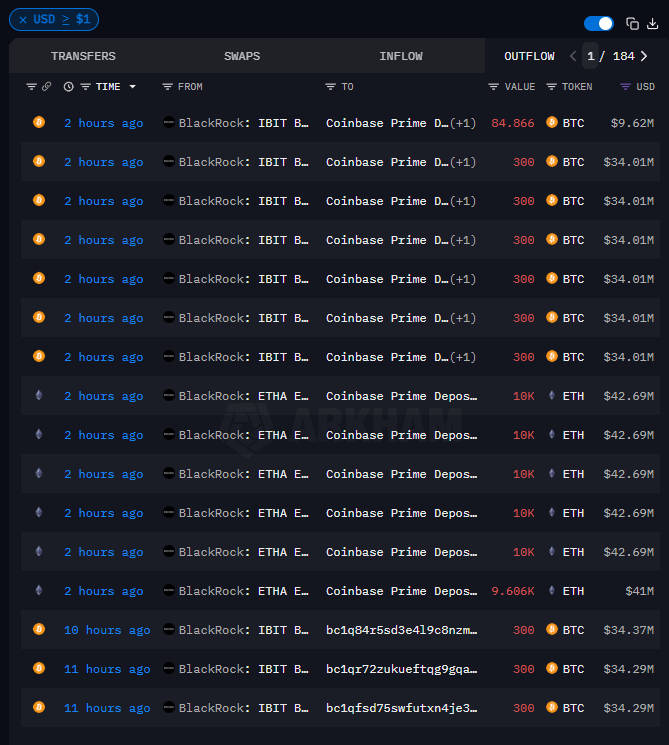Open the 10 hours ago transaction link
The image size is (669, 745).
[107, 630]
